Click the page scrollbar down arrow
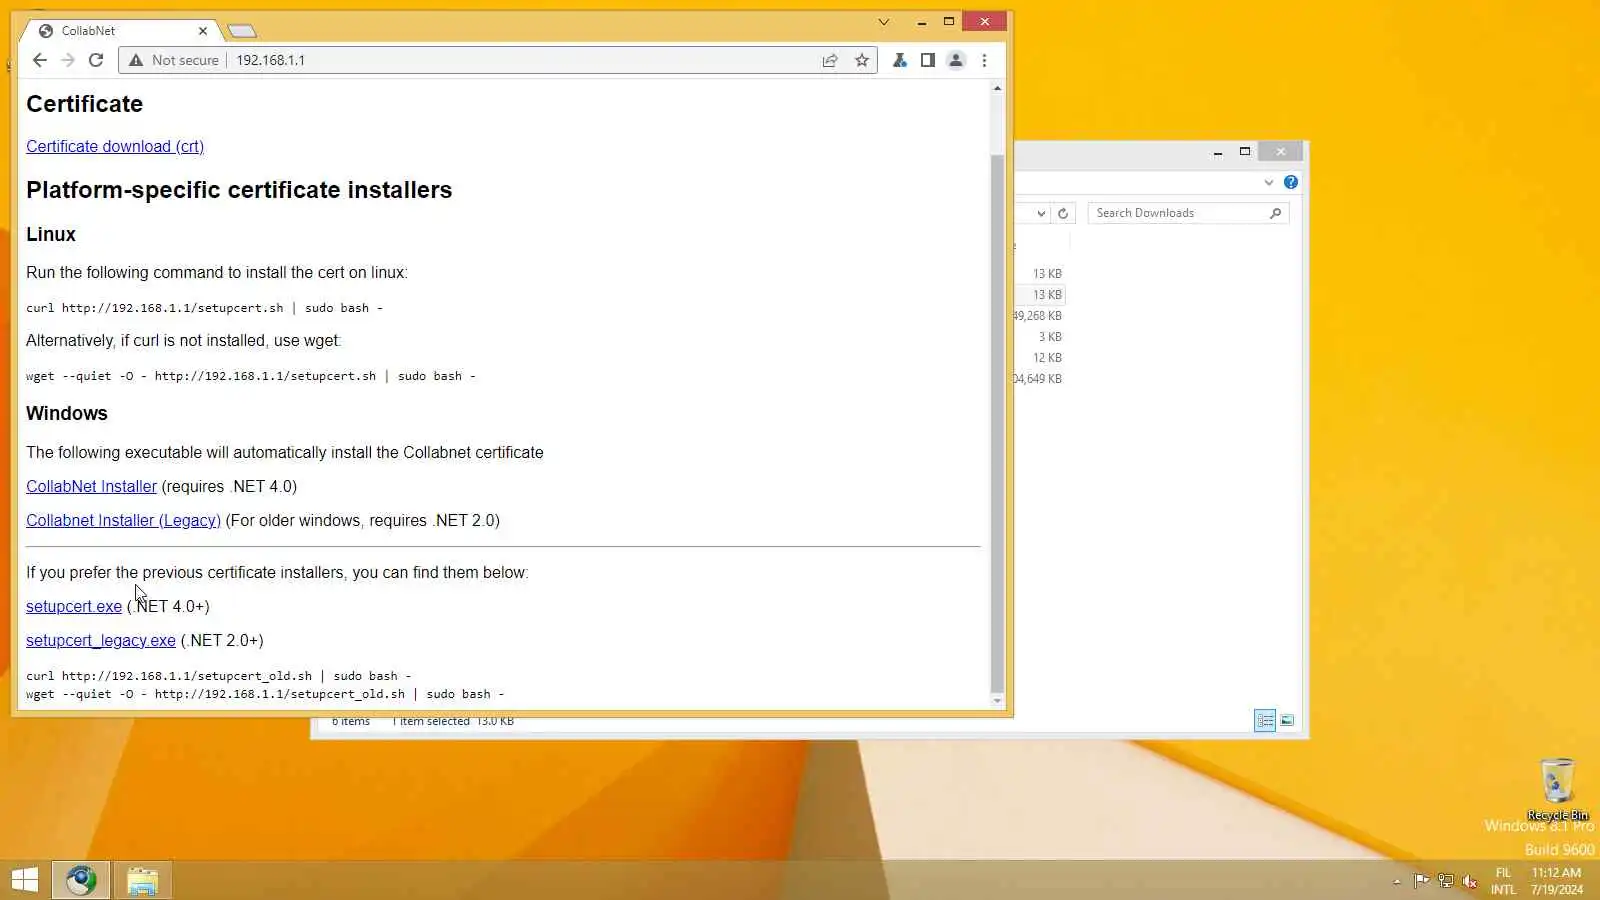The height and width of the screenshot is (900, 1600). 997,701
